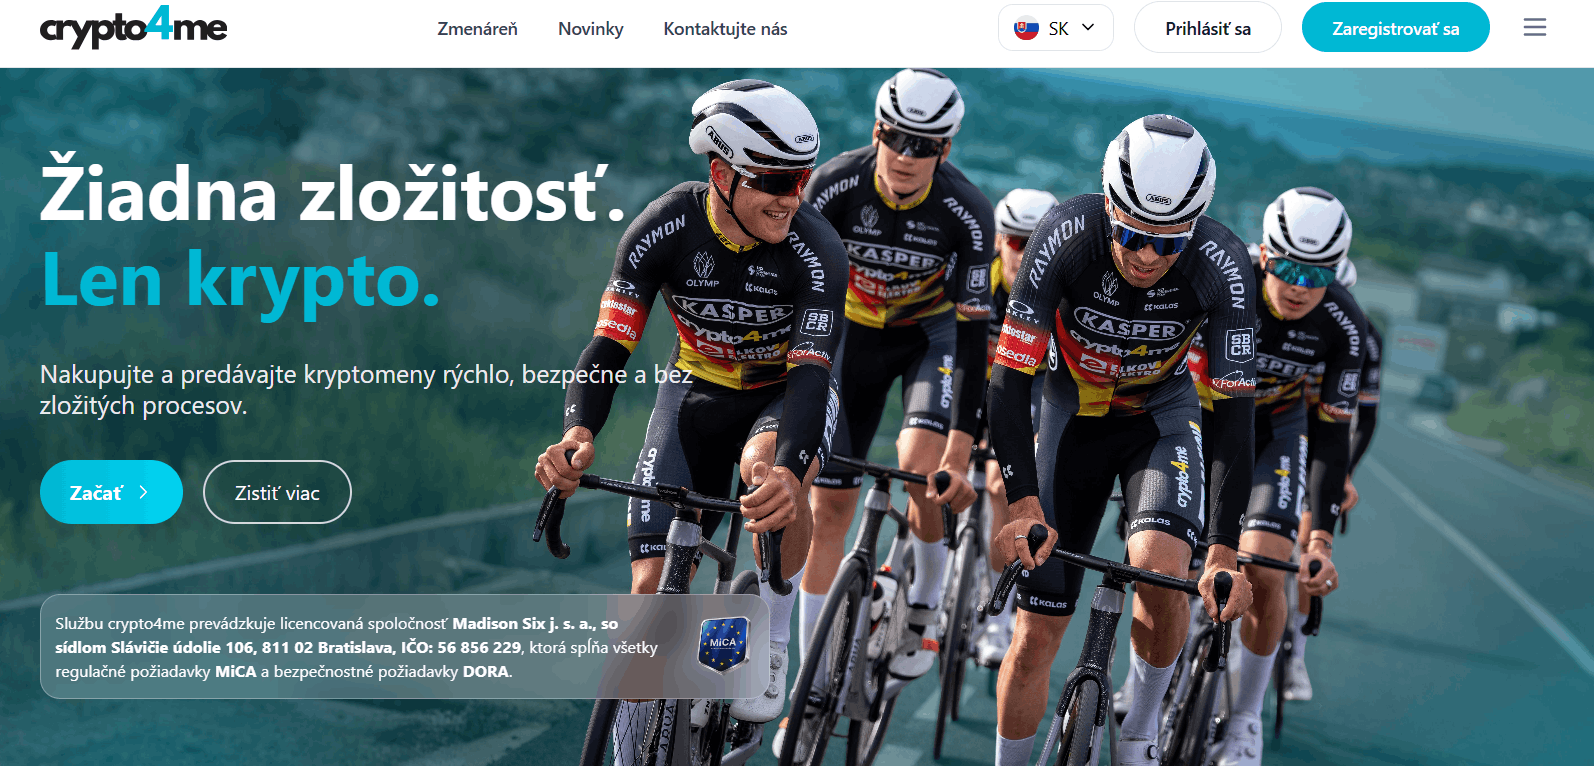1594x766 pixels.
Task: Click the arrow inside the Začať button
Action: pyautogui.click(x=143, y=492)
